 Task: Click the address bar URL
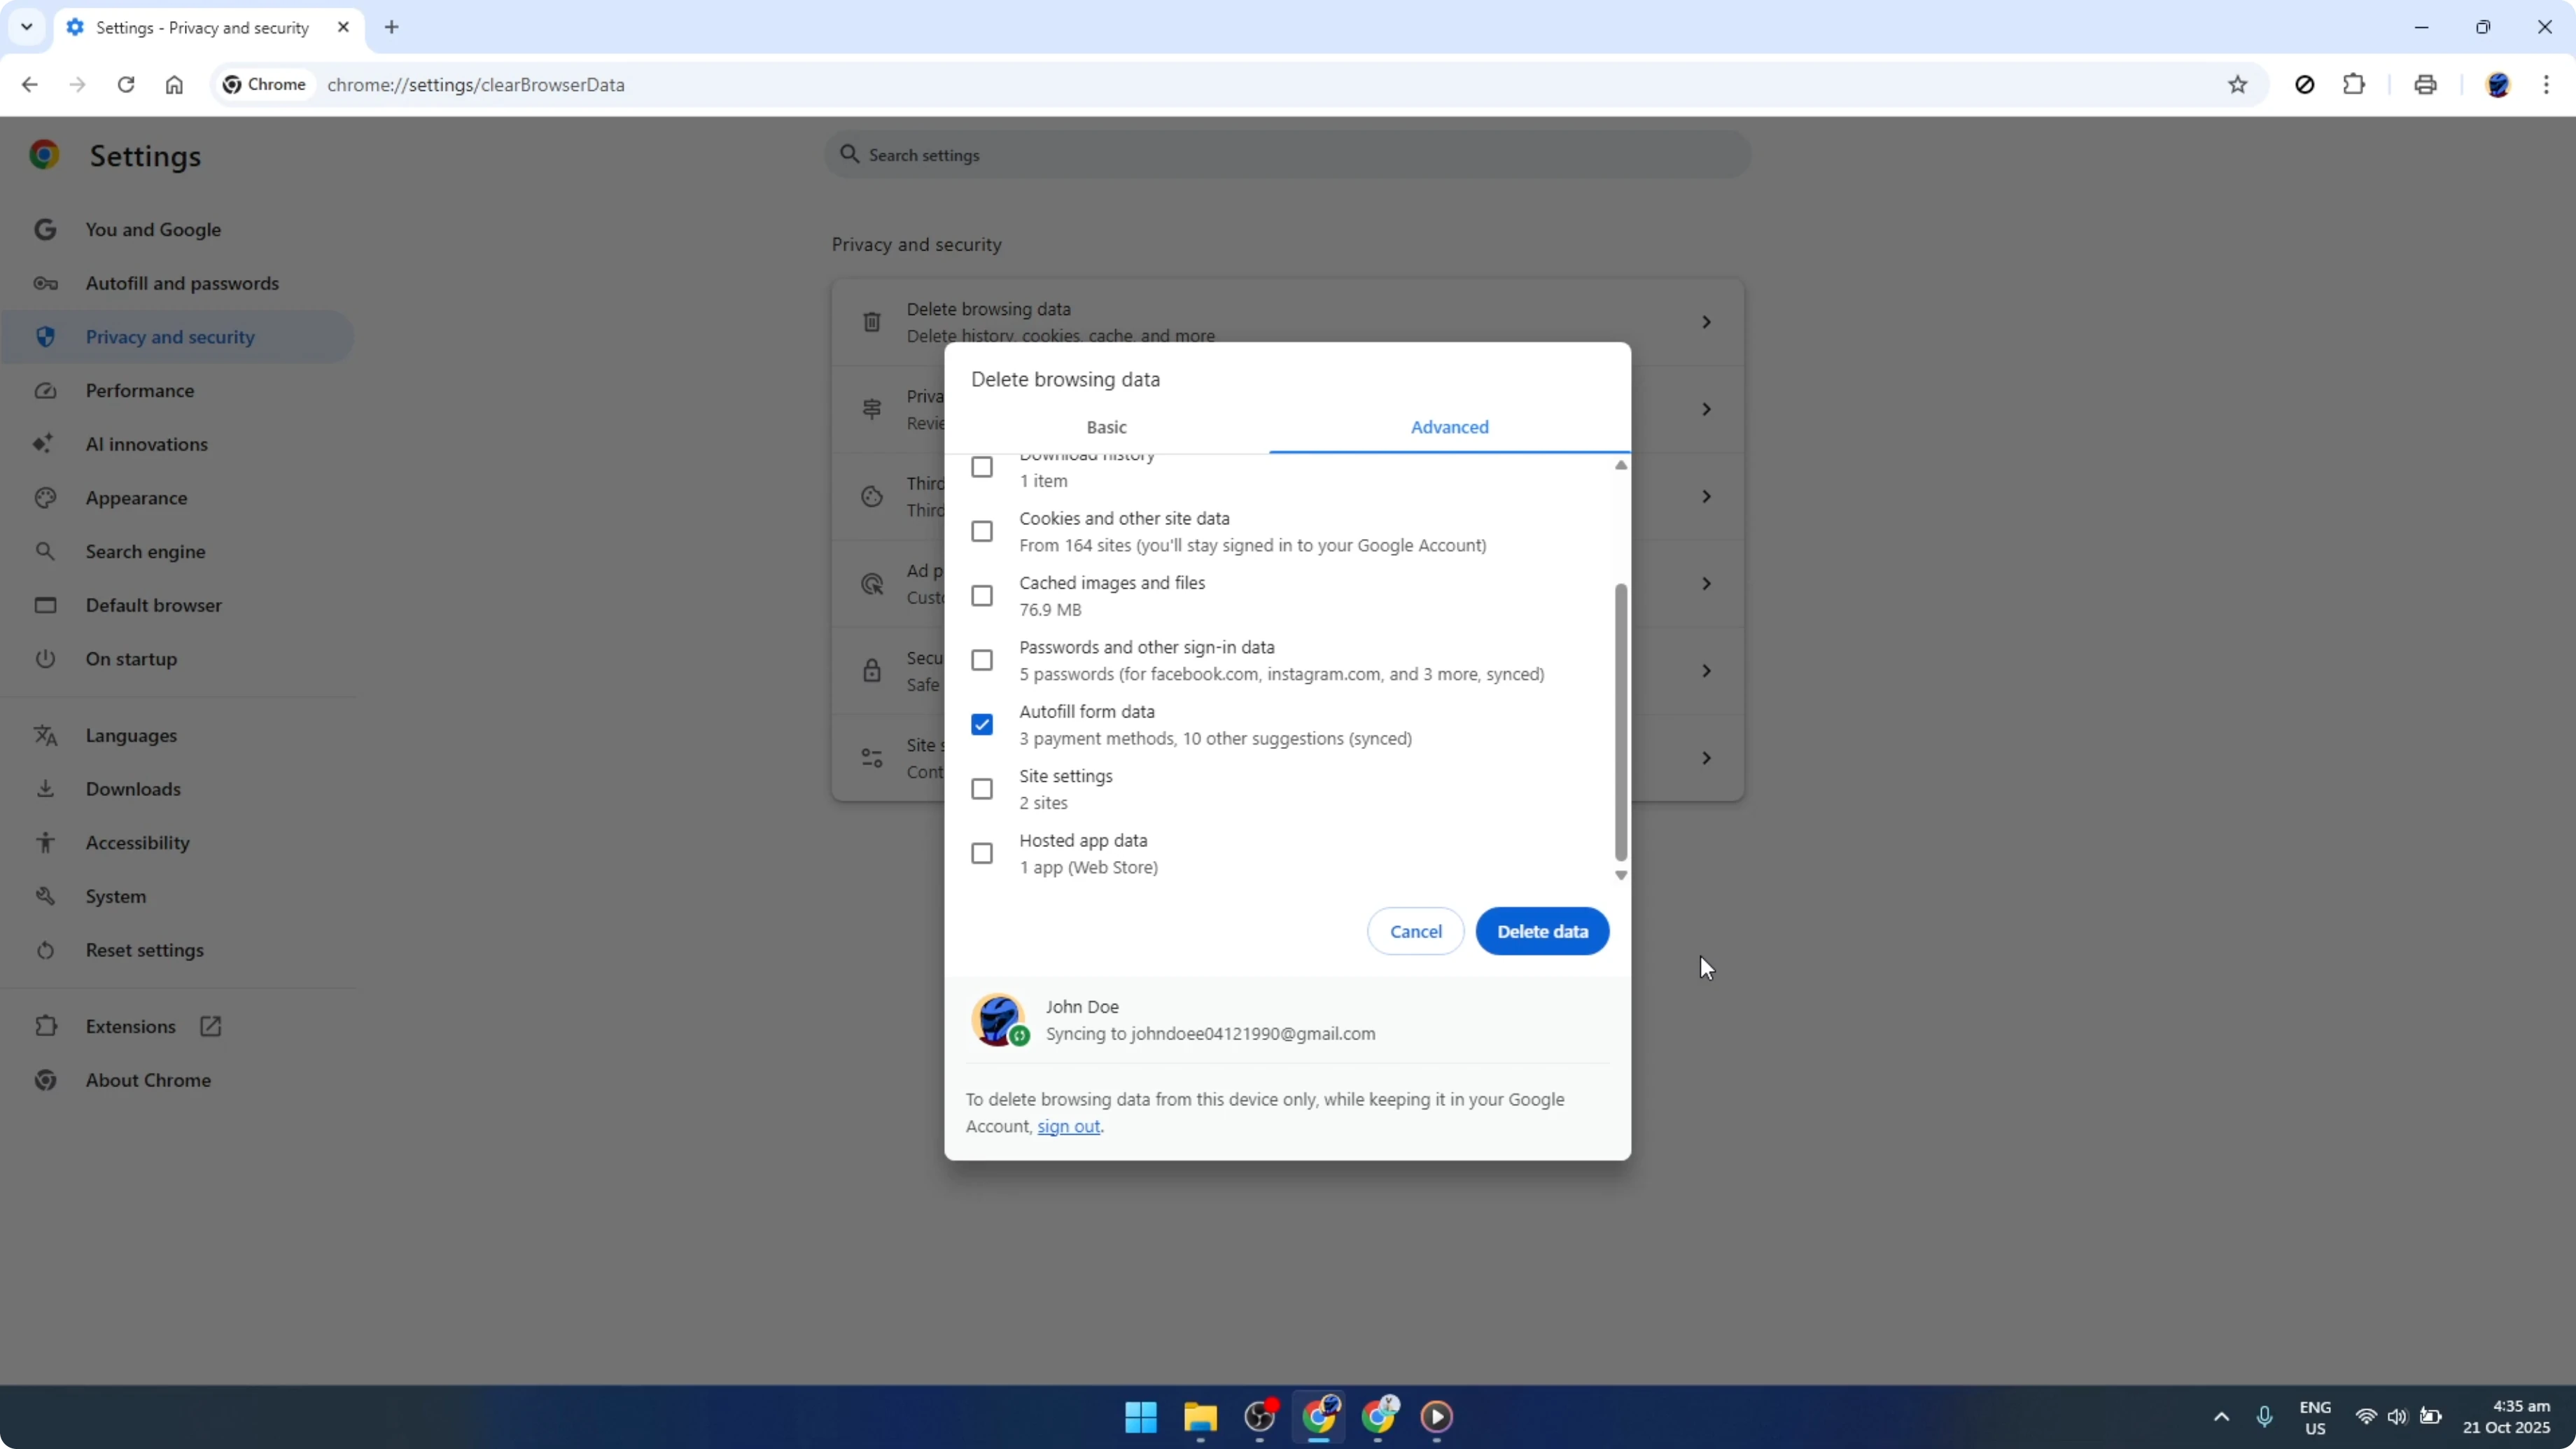click(476, 85)
